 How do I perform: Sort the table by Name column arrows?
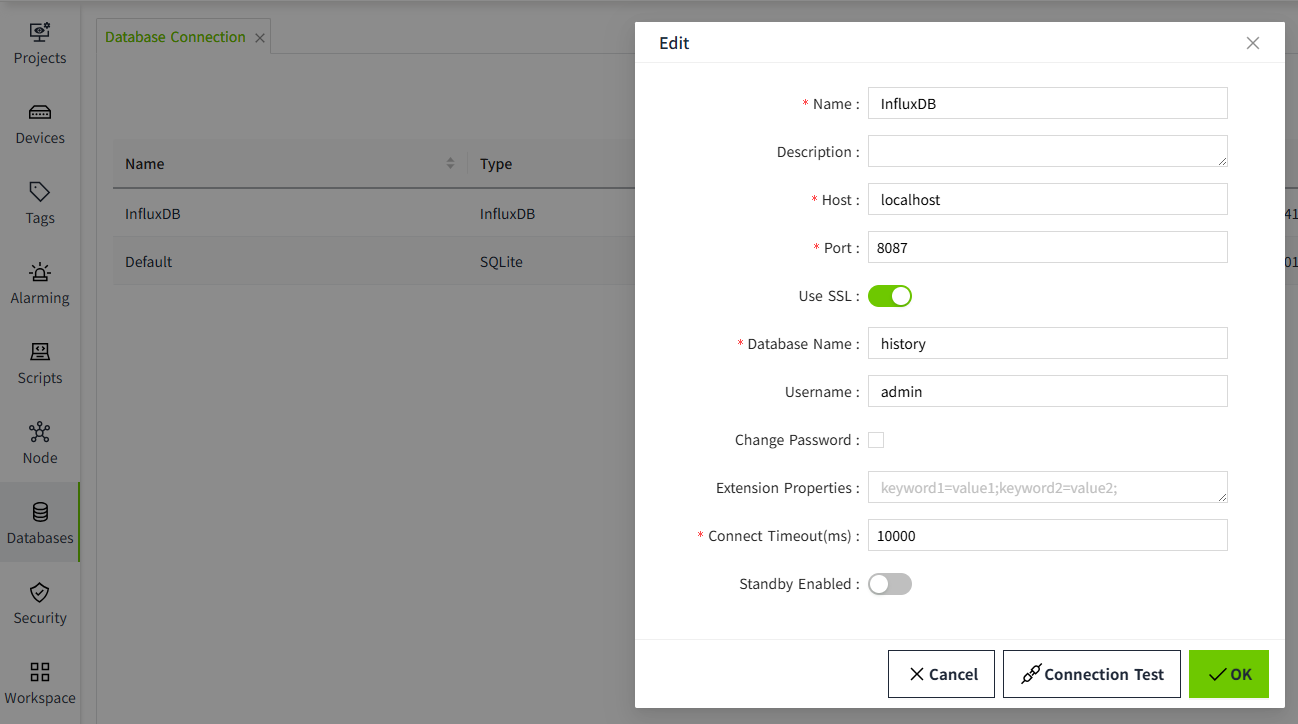450,164
